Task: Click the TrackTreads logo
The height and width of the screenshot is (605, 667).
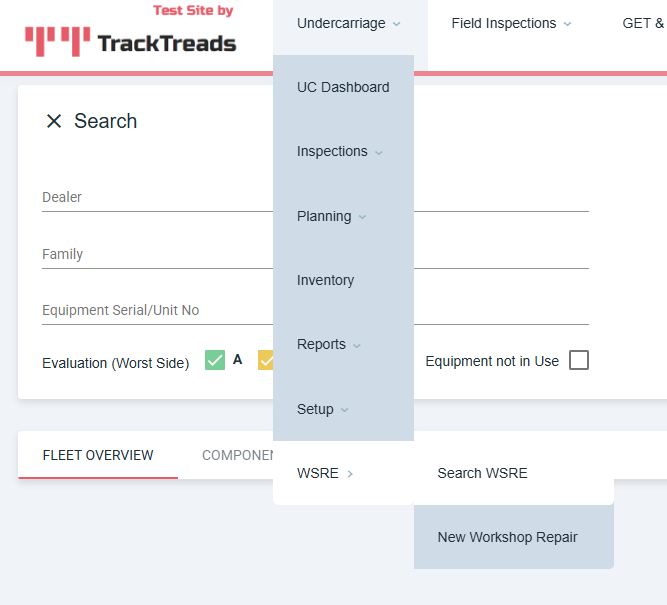Action: pyautogui.click(x=131, y=41)
